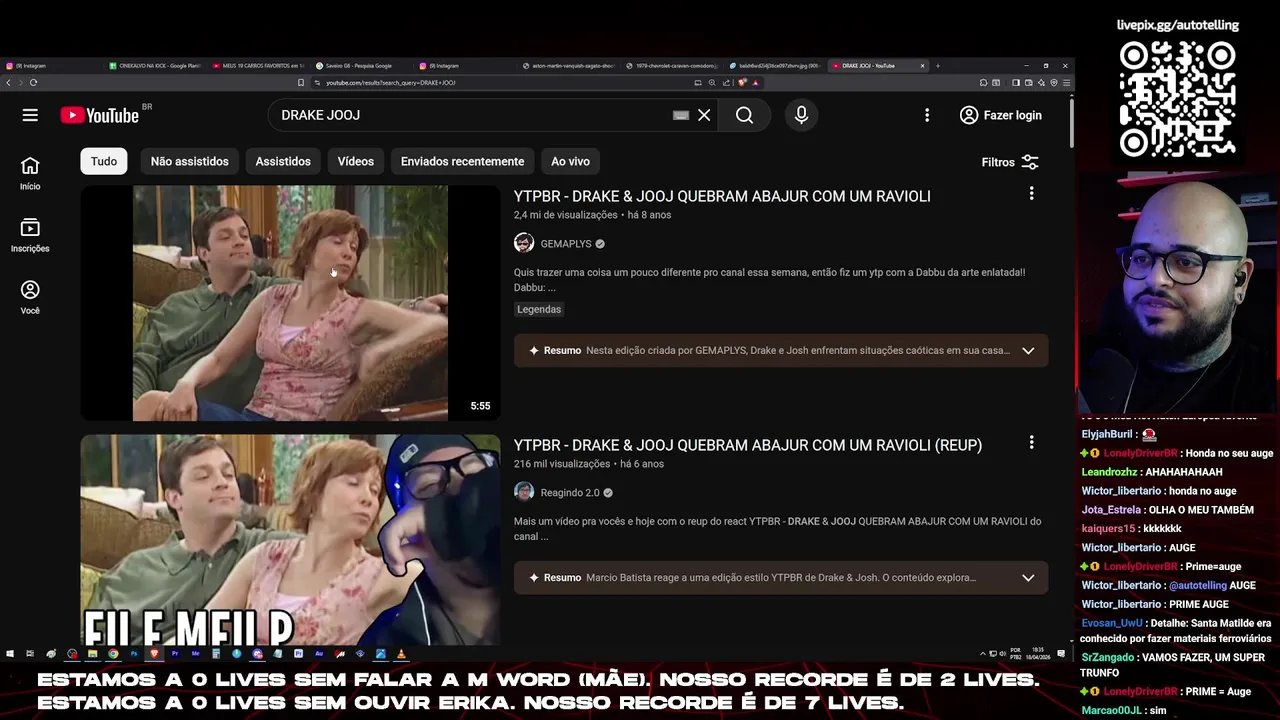This screenshot has width=1280, height=720.
Task: Click the YouTube logo to go home
Action: coord(100,115)
